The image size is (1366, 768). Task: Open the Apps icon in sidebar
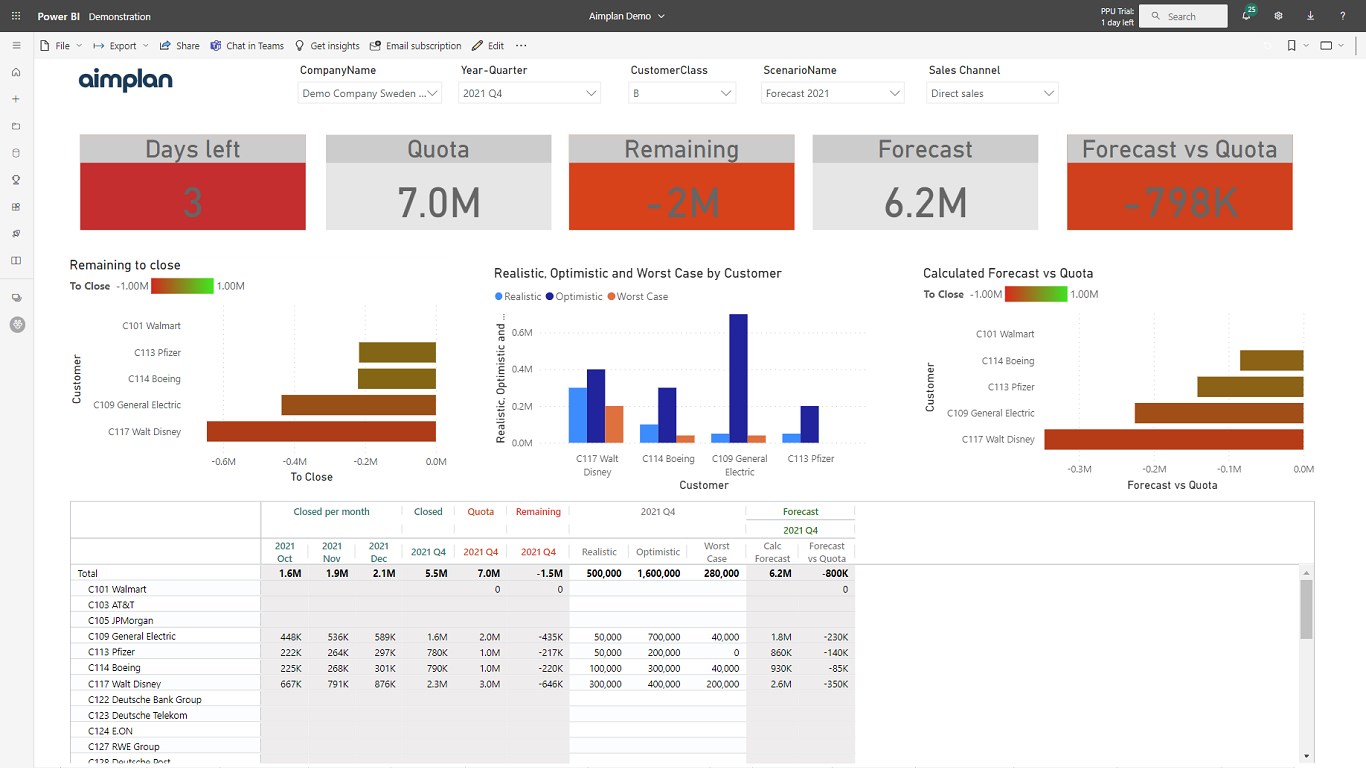coord(16,207)
